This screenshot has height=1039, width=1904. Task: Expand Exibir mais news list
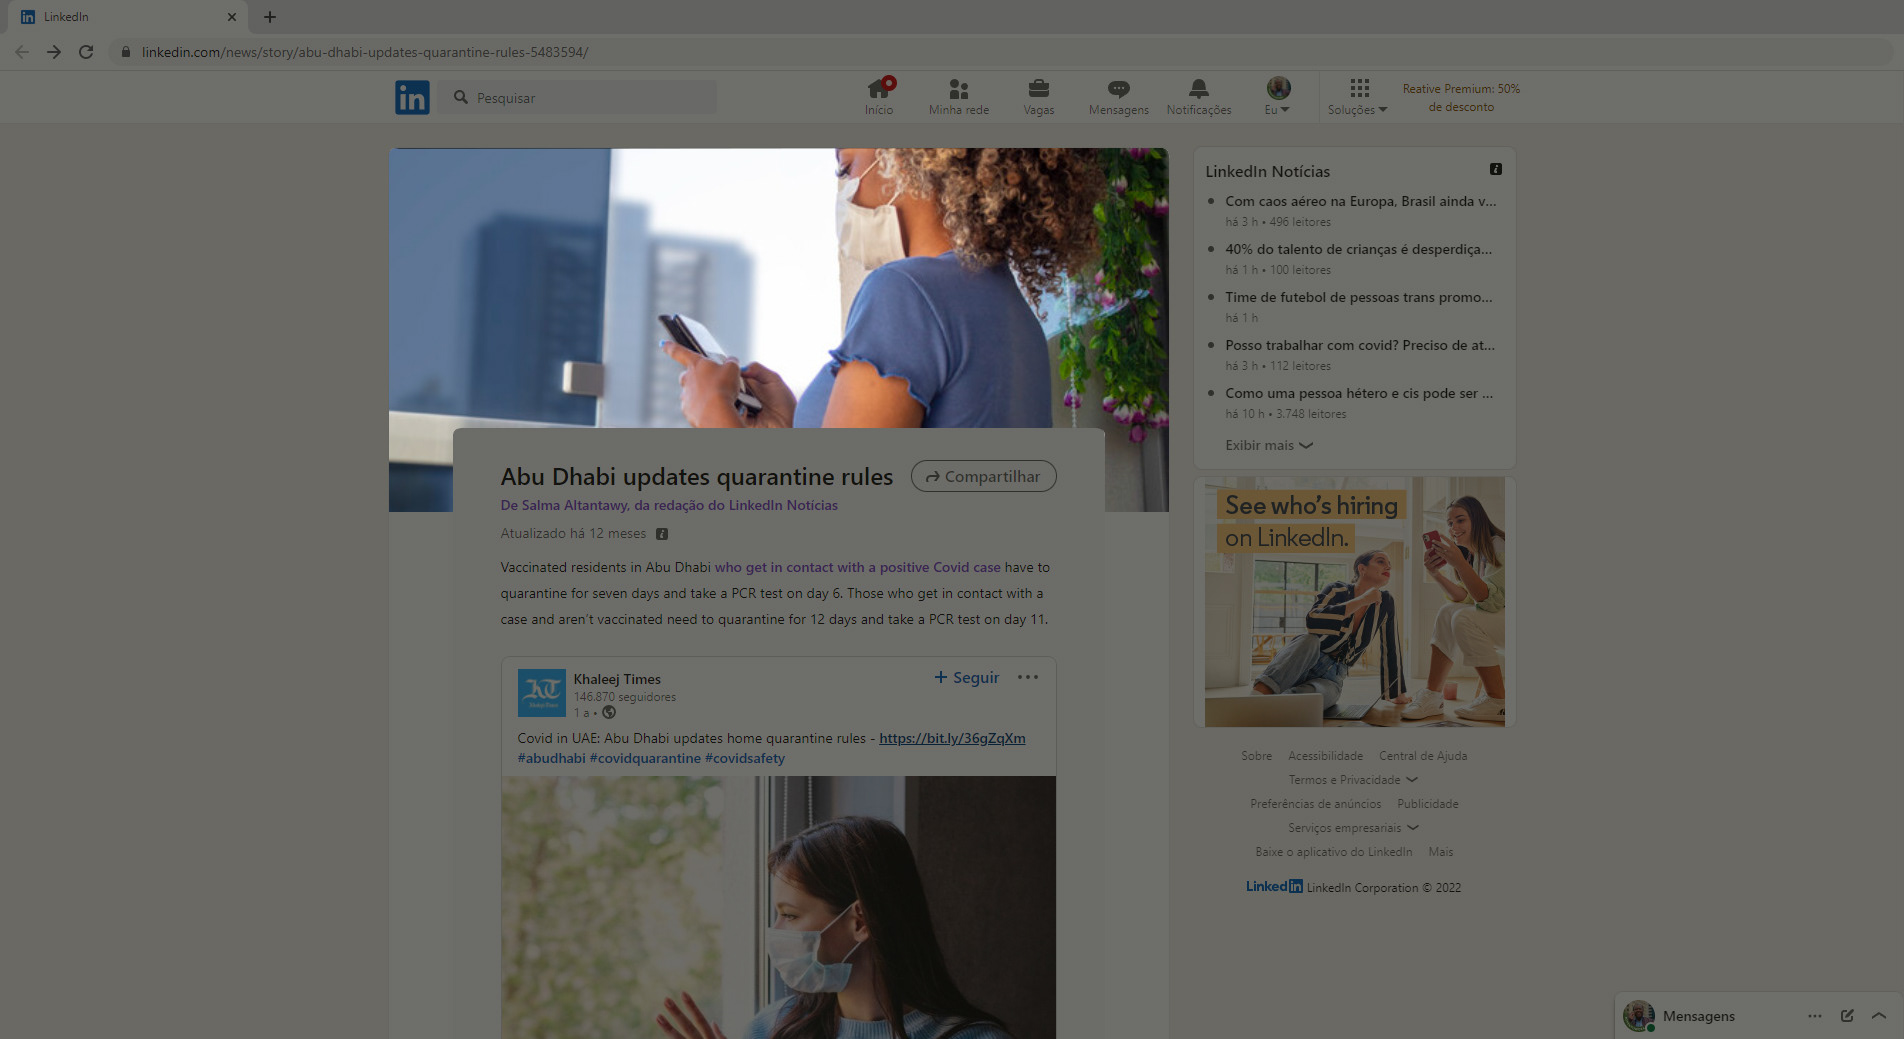(x=1269, y=445)
